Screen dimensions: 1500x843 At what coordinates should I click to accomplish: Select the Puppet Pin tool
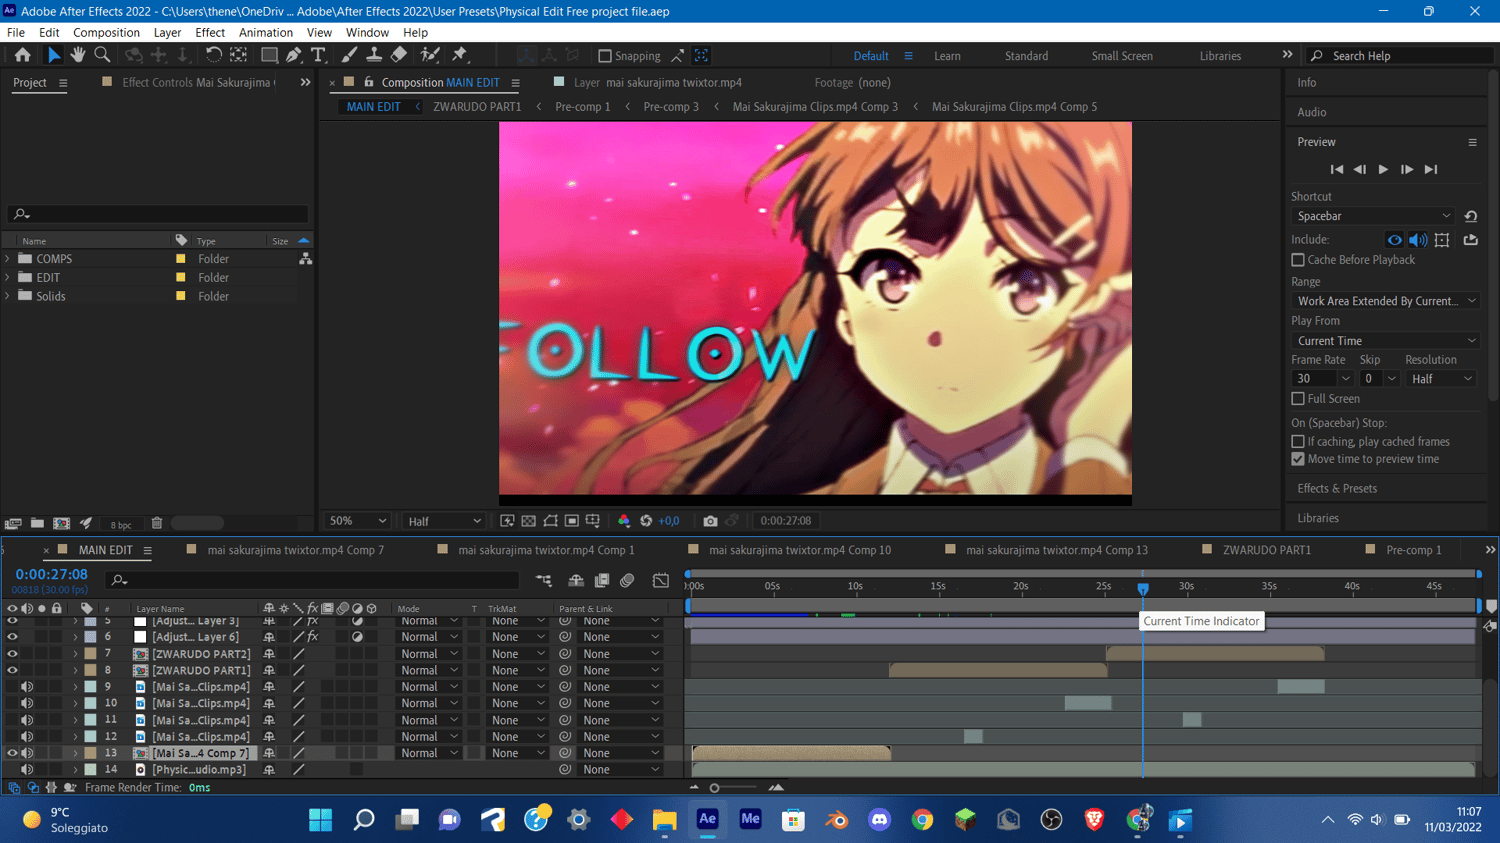pos(460,55)
